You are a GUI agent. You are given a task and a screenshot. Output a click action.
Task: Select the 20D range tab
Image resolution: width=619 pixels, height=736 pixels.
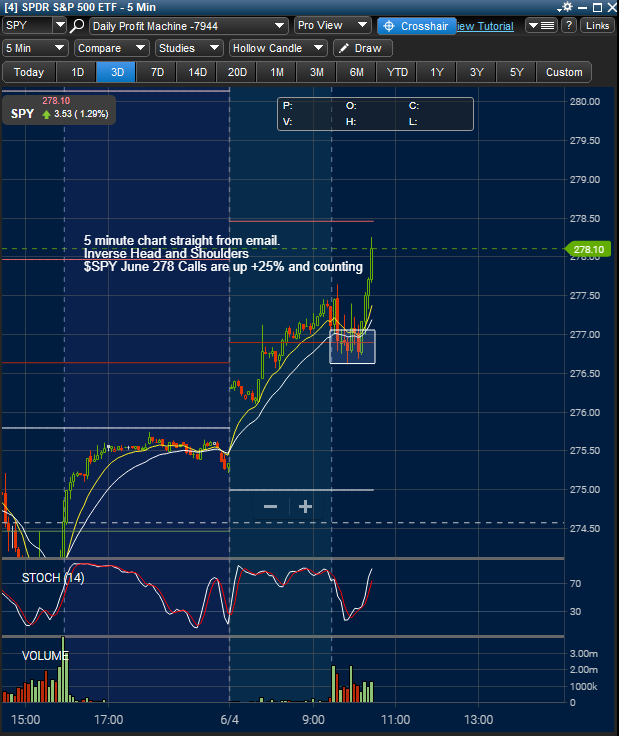[x=237, y=72]
